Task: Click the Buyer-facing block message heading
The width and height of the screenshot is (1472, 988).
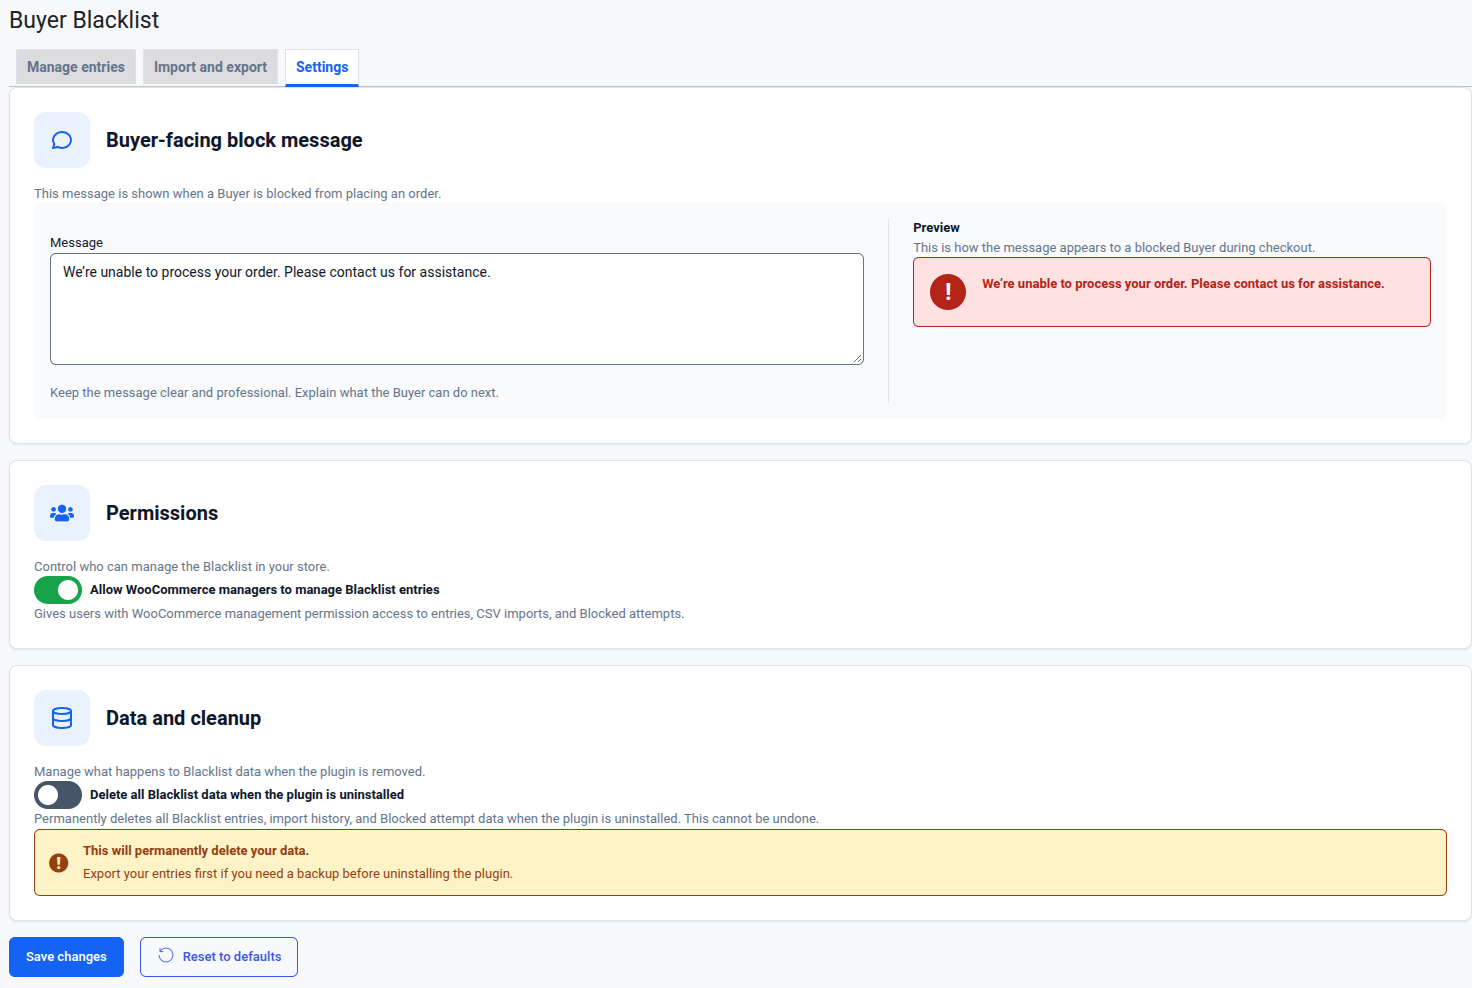Action: 234,140
